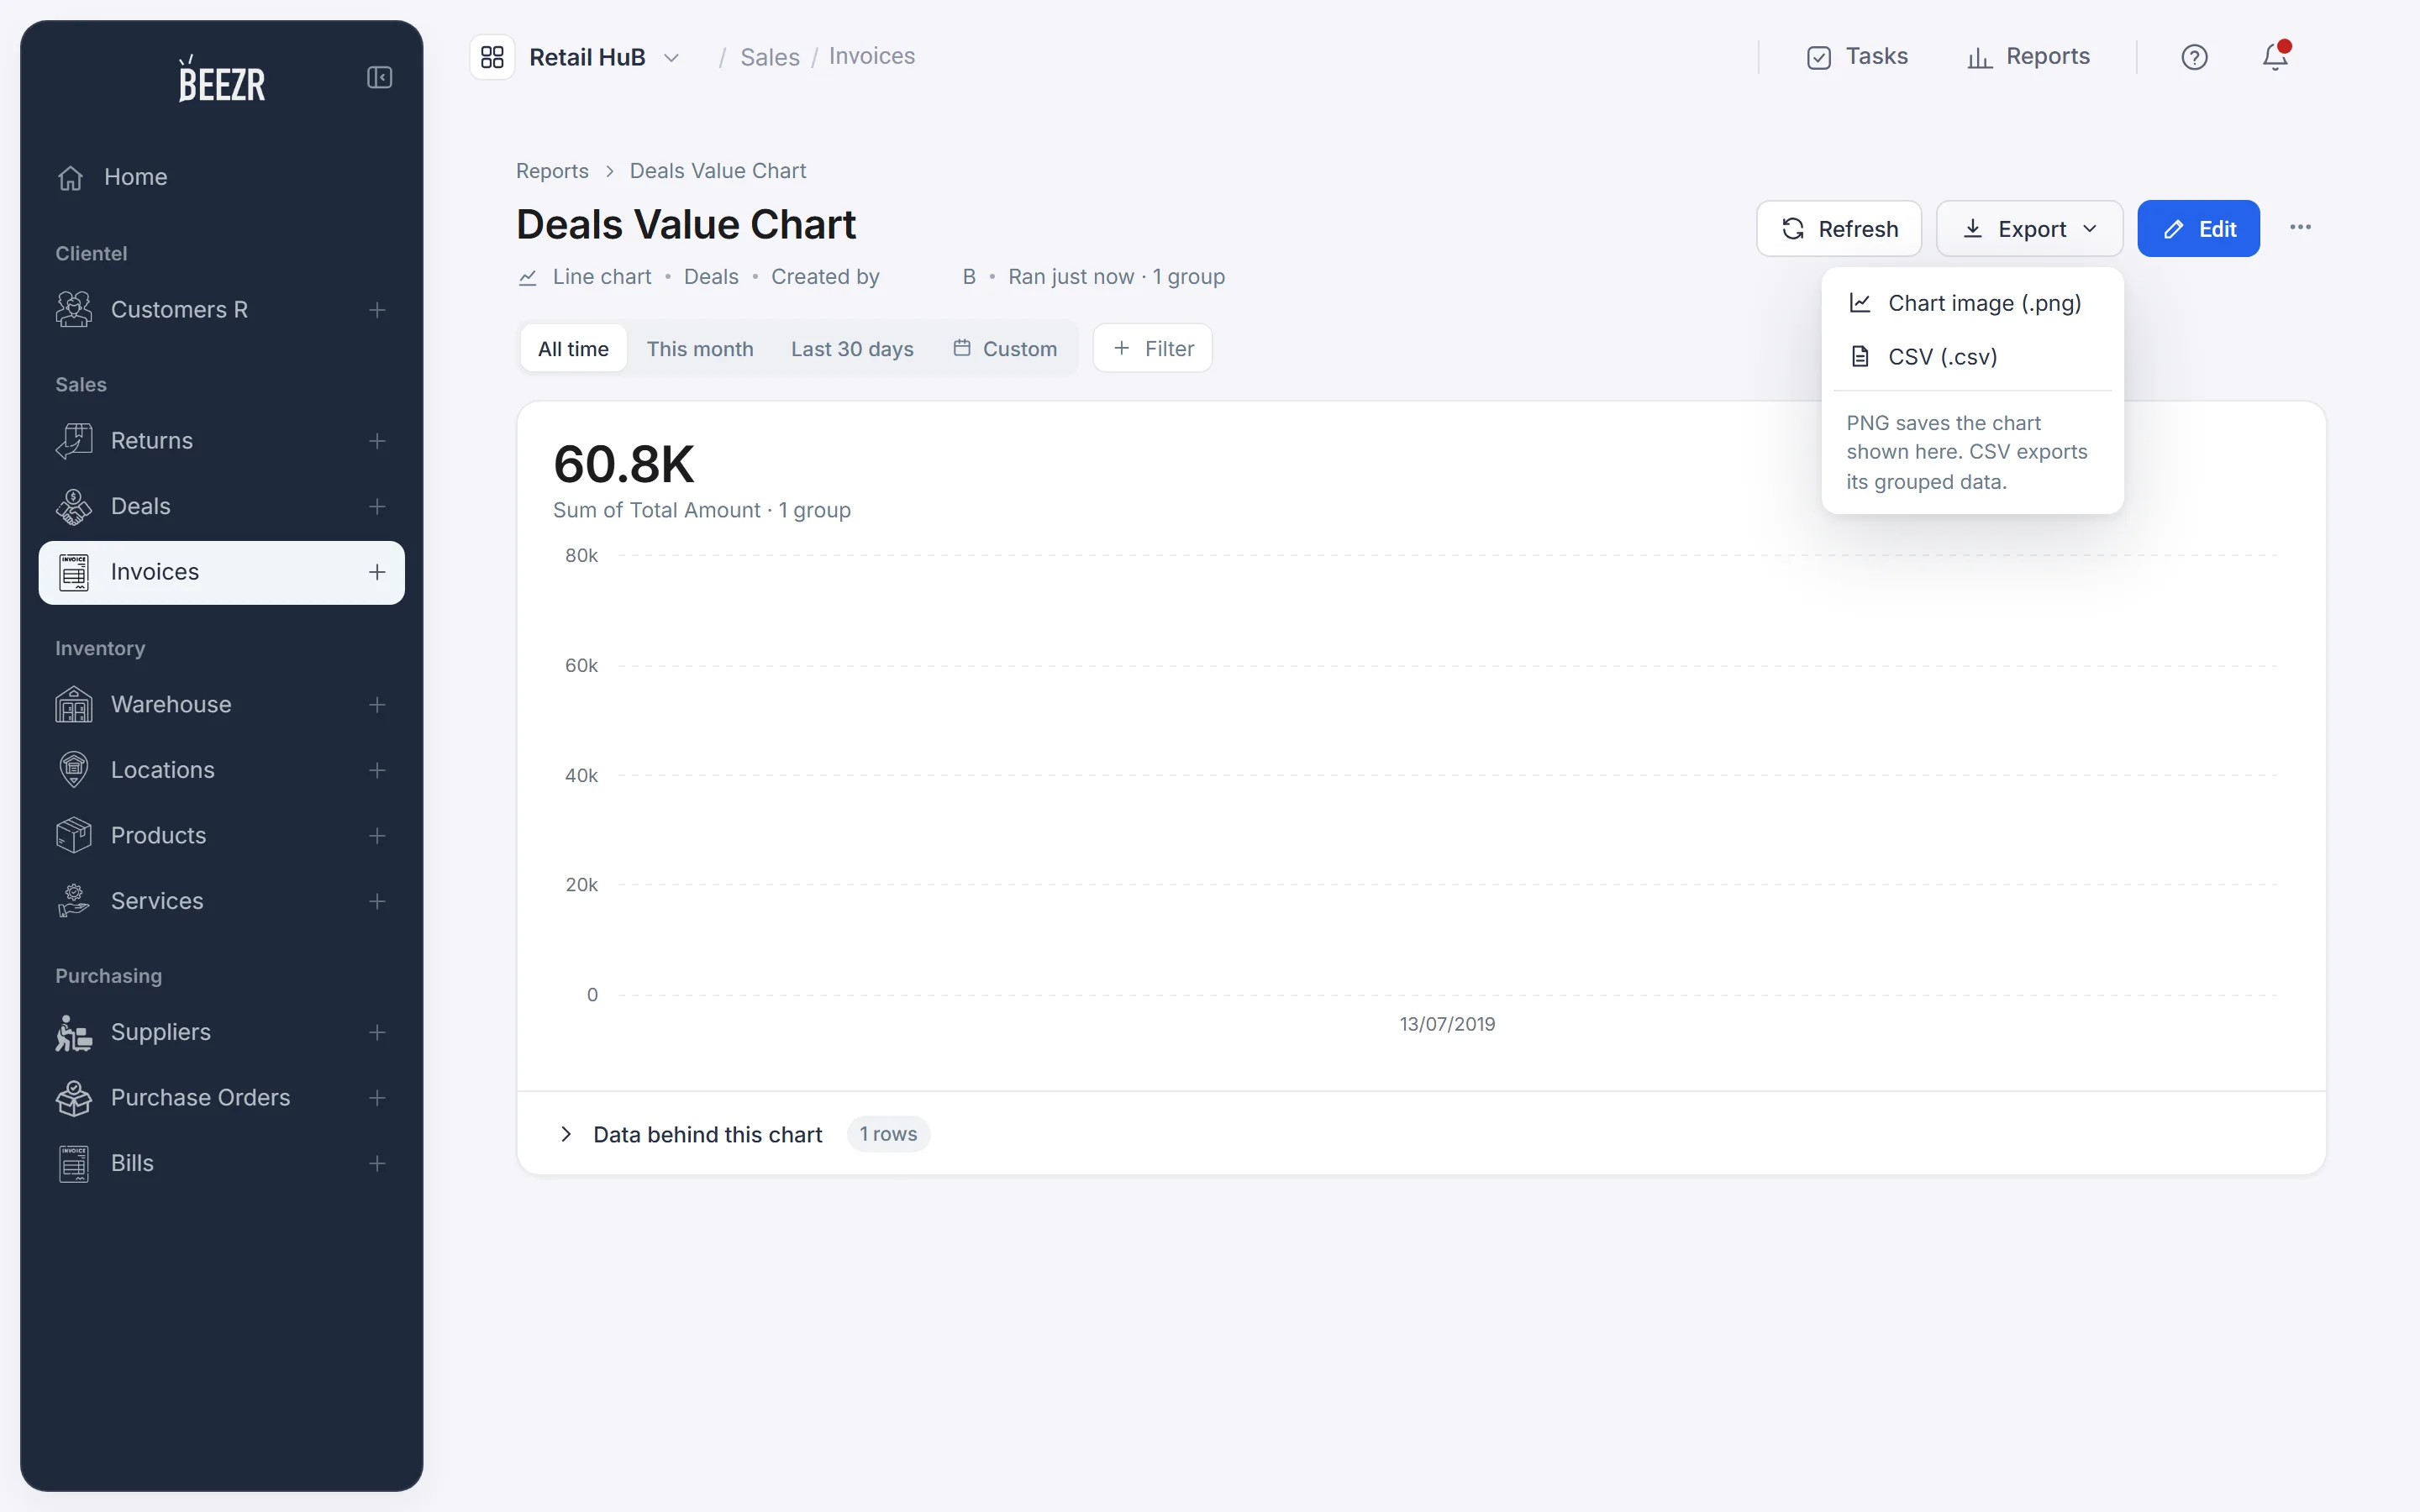Add a new Supplier with its plus icon

pos(377,1032)
